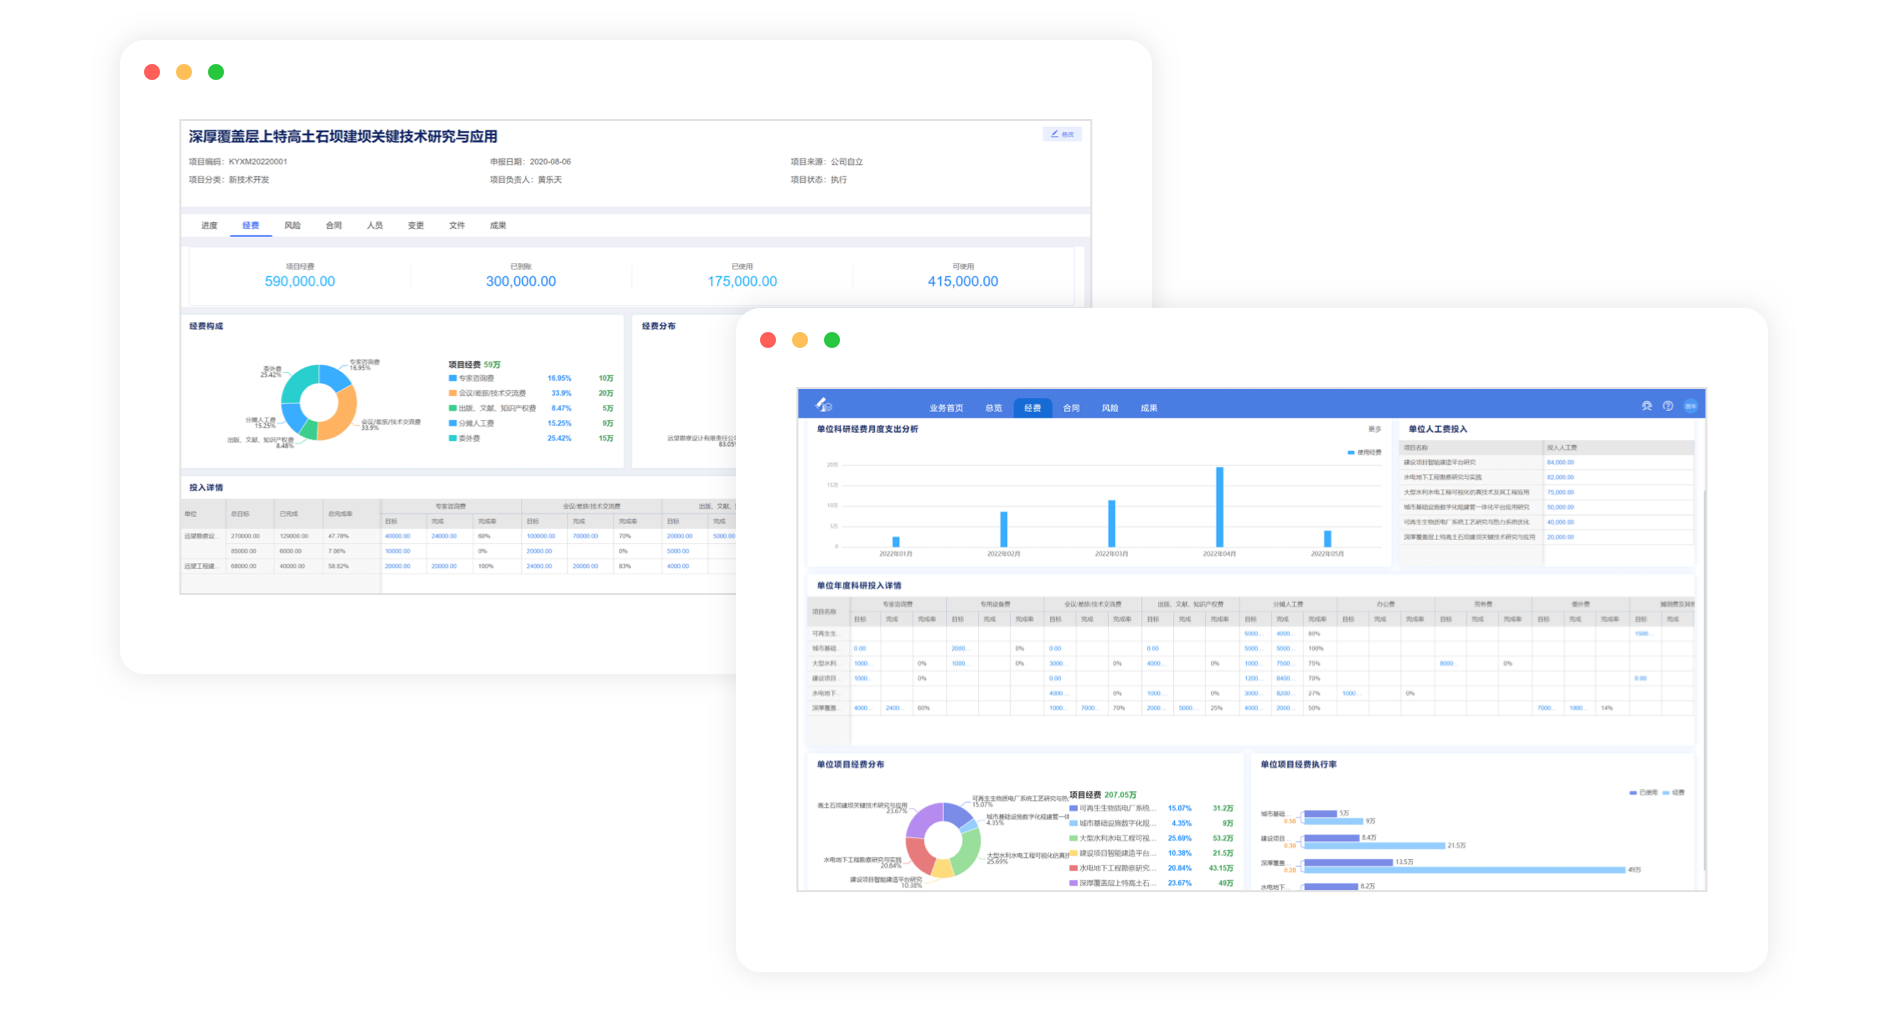Toggle the 专家咨询费 legend entry
Screen dimensions: 1888x1012
475,379
